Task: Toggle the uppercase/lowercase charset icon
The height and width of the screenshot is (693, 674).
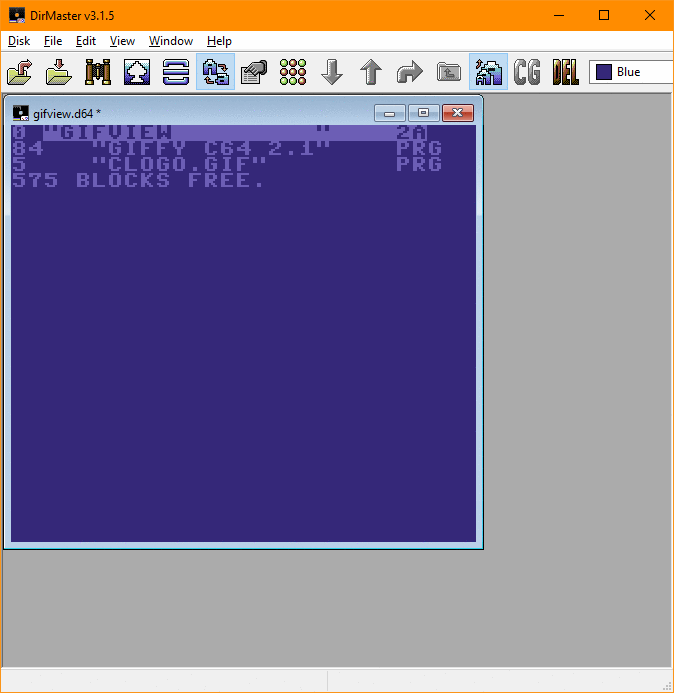Action: [x=215, y=72]
